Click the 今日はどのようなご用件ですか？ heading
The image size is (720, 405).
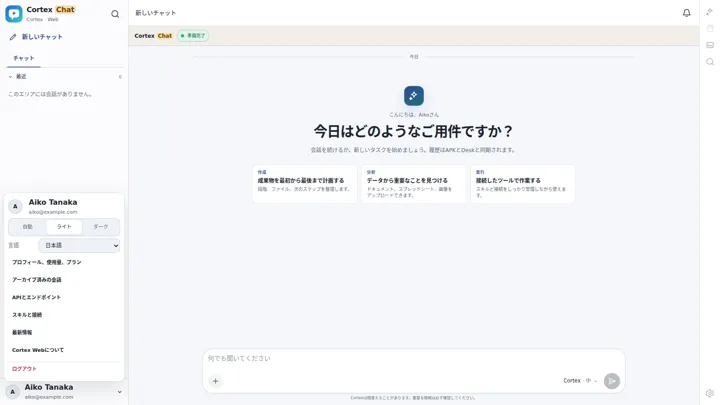point(413,131)
